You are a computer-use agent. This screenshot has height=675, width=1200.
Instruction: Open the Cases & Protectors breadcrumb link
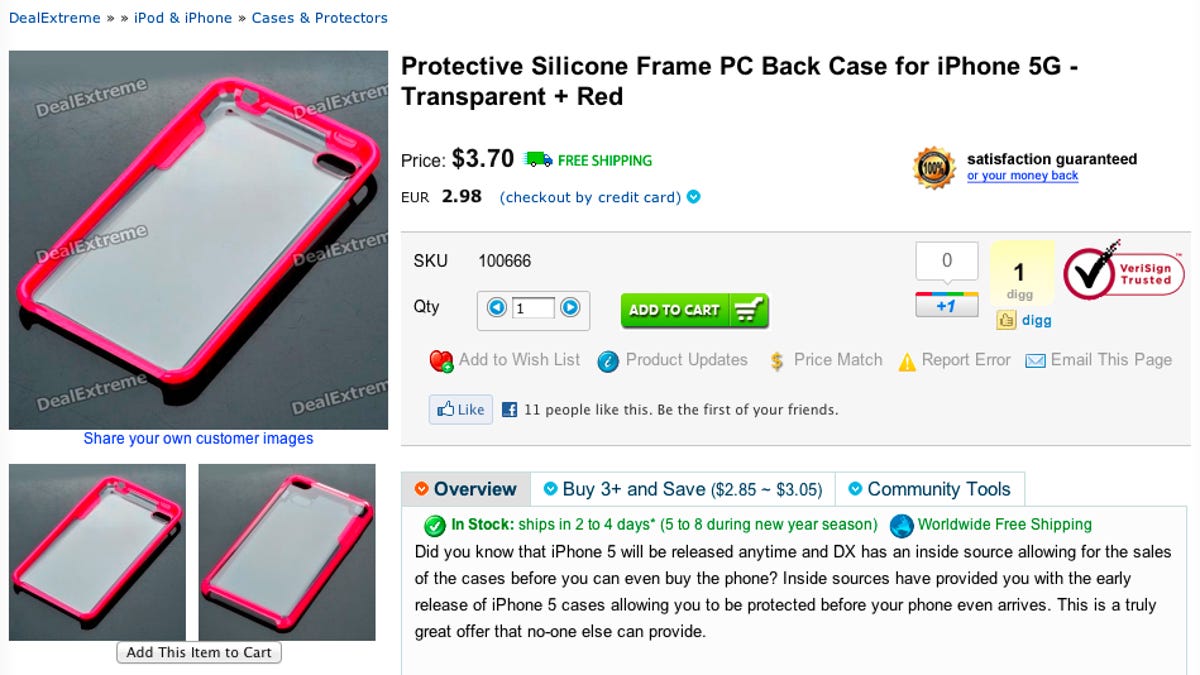tap(319, 17)
